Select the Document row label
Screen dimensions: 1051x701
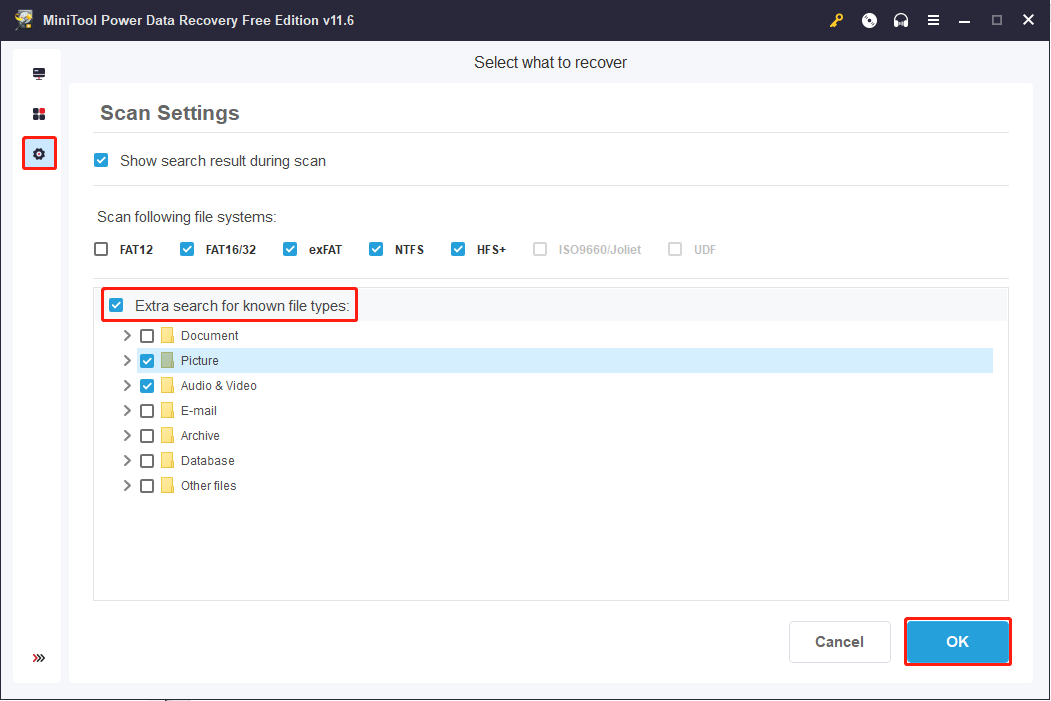(210, 335)
